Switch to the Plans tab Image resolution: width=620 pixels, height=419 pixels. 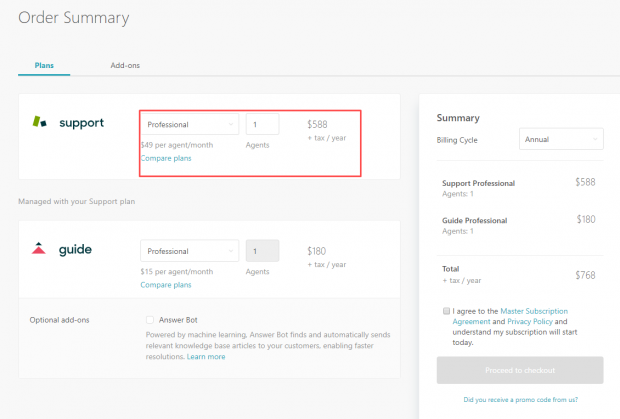click(x=44, y=65)
